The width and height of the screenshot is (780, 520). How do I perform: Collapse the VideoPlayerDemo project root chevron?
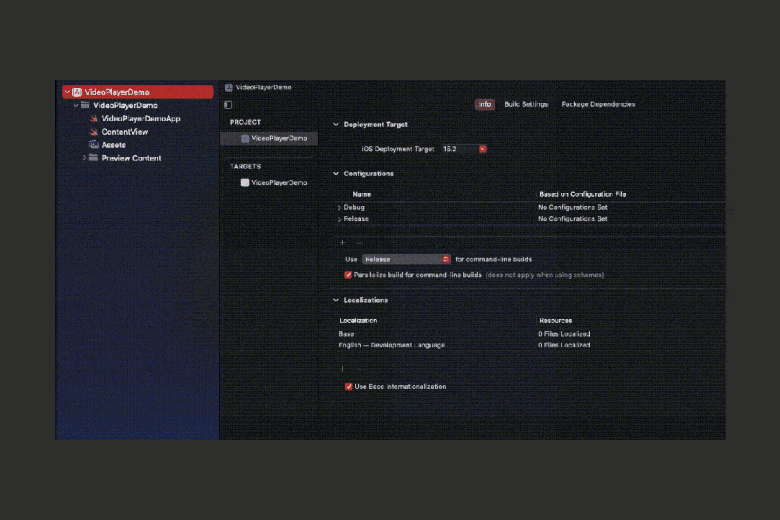tap(67, 92)
